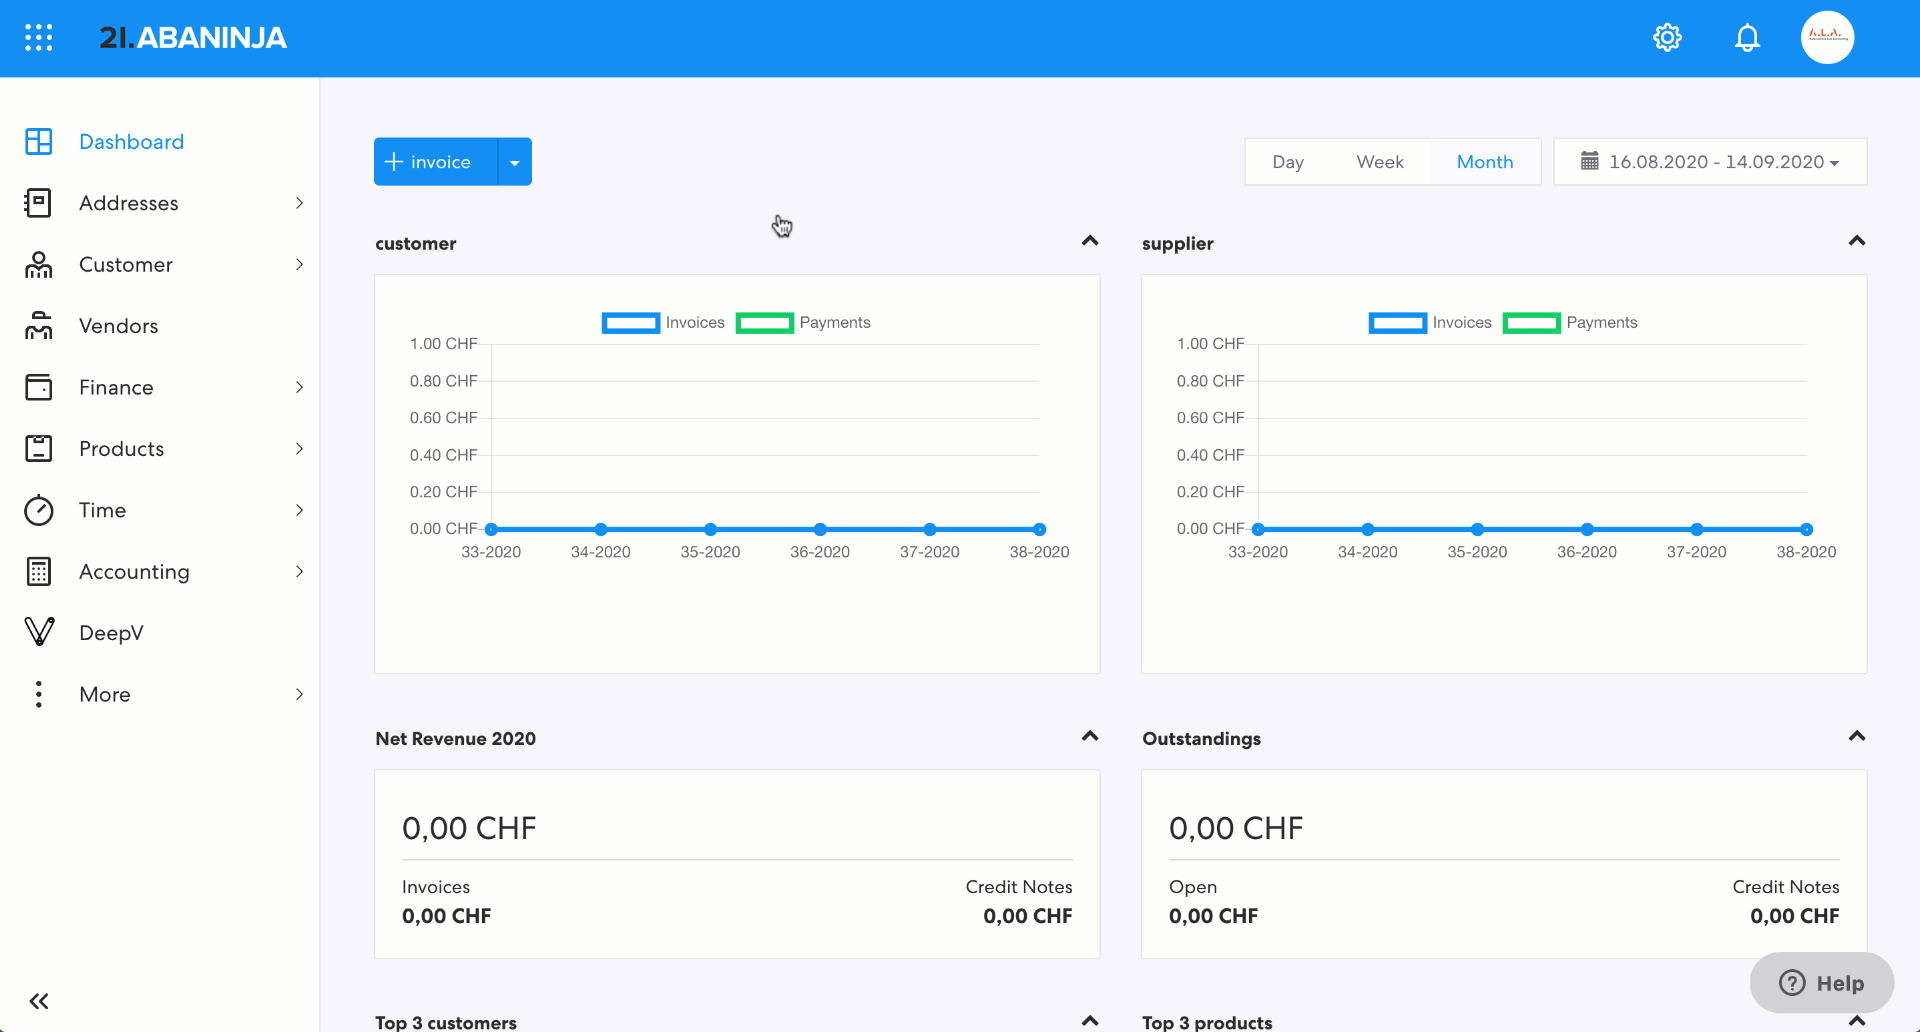Open settings via the gear icon
The height and width of the screenshot is (1032, 1920).
pyautogui.click(x=1667, y=37)
